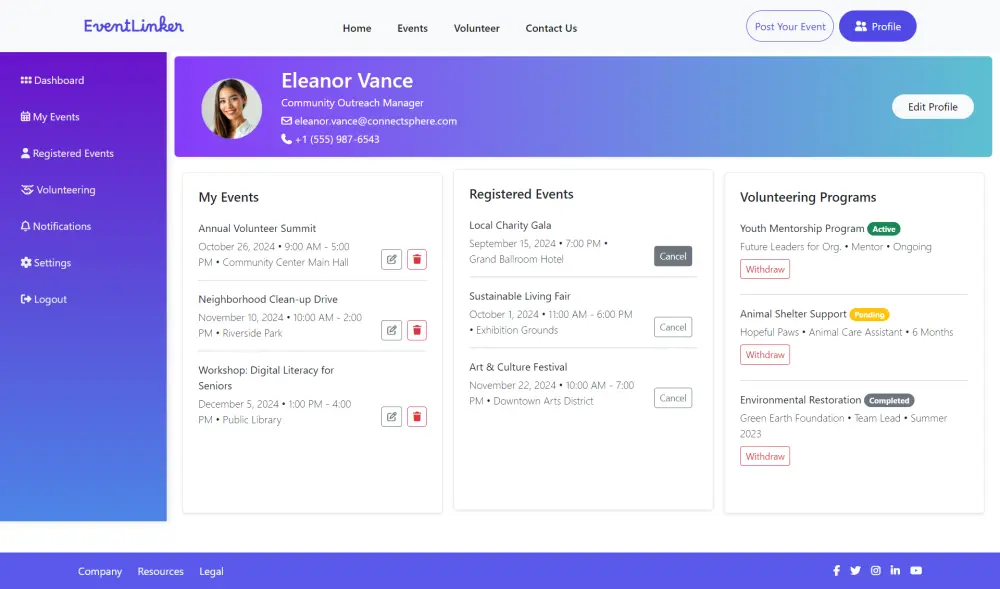
Task: Click the Active status badge
Action: (x=884, y=229)
